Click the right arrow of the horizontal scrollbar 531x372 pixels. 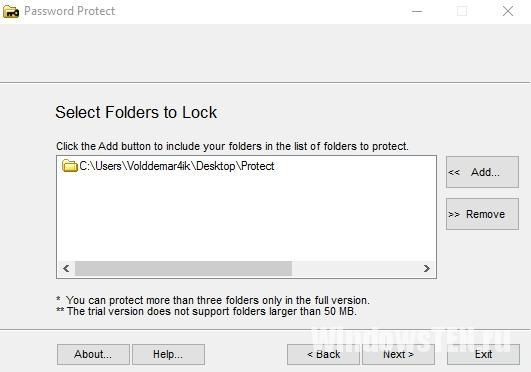[427, 268]
